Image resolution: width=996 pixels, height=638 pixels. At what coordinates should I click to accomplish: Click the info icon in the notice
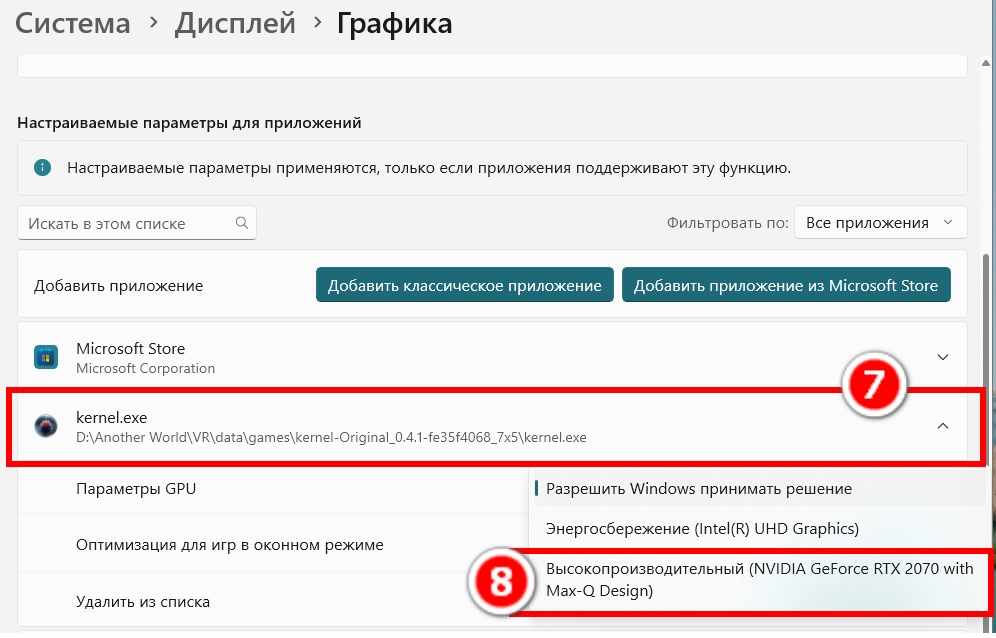click(42, 168)
